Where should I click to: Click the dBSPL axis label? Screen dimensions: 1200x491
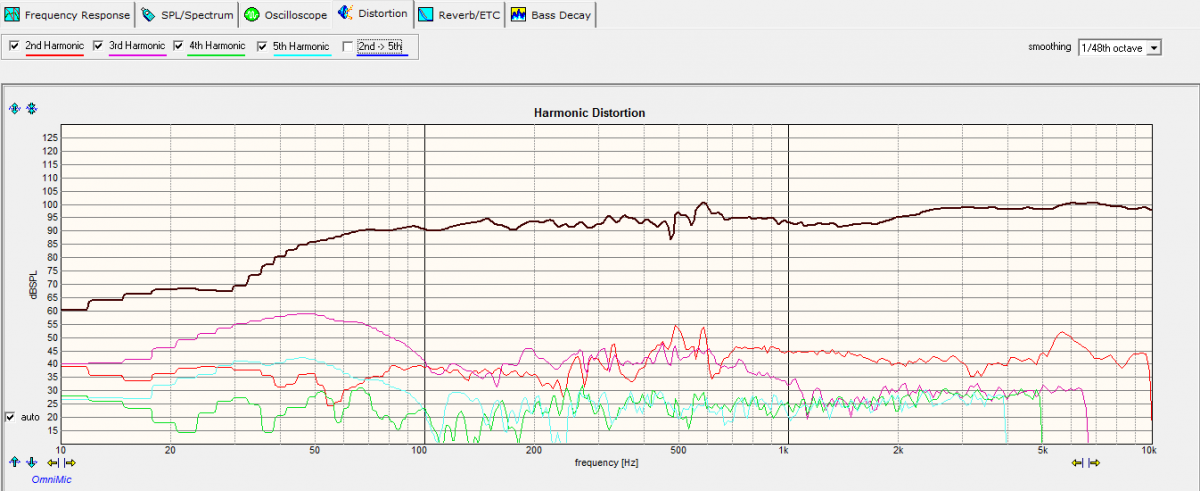33,284
